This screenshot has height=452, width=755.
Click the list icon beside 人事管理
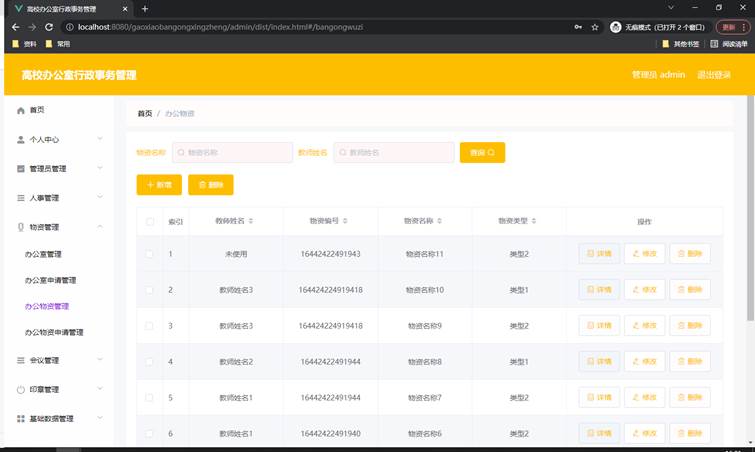pos(21,198)
